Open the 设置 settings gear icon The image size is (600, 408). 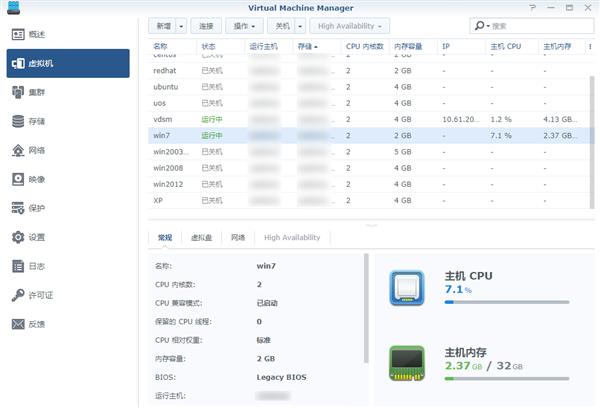click(18, 237)
